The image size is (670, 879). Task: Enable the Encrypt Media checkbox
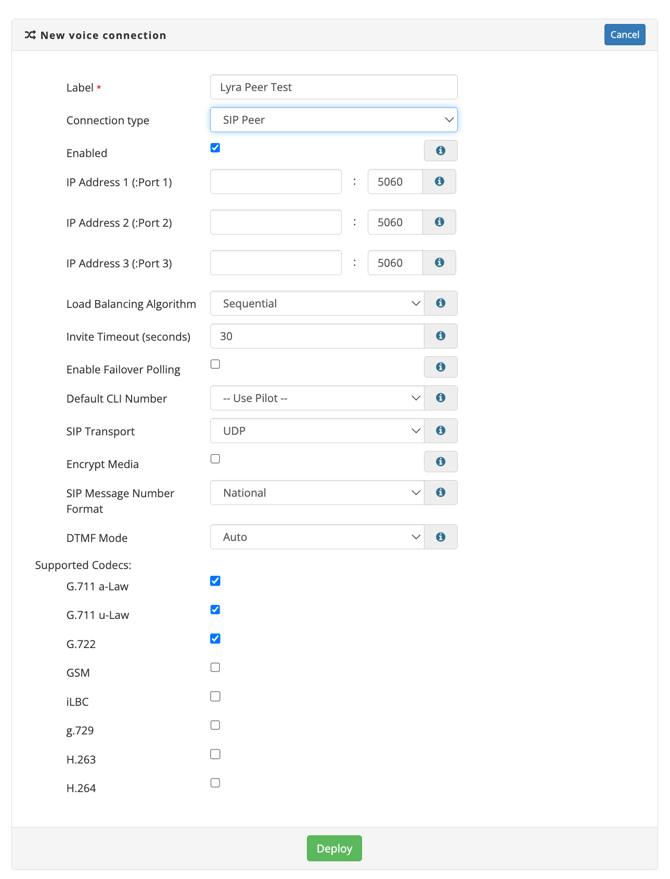215,459
